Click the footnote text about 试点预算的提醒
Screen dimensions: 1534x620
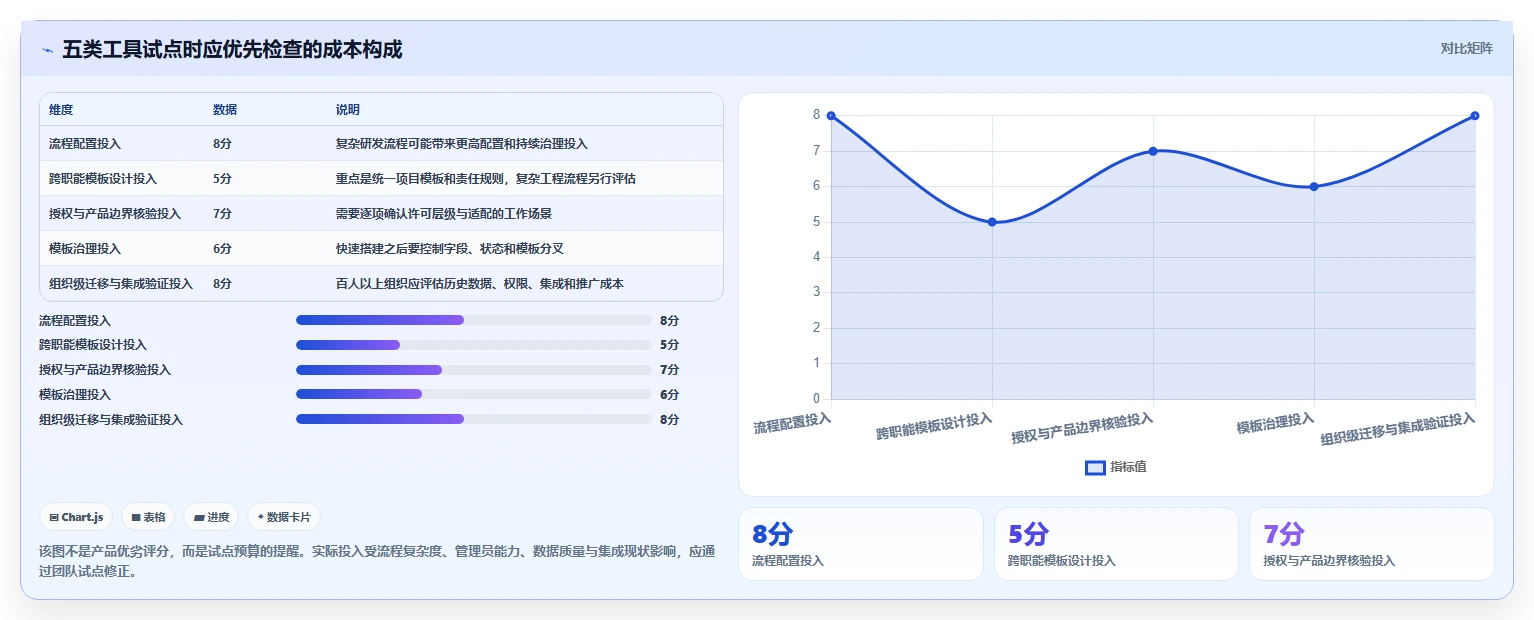coord(377,561)
